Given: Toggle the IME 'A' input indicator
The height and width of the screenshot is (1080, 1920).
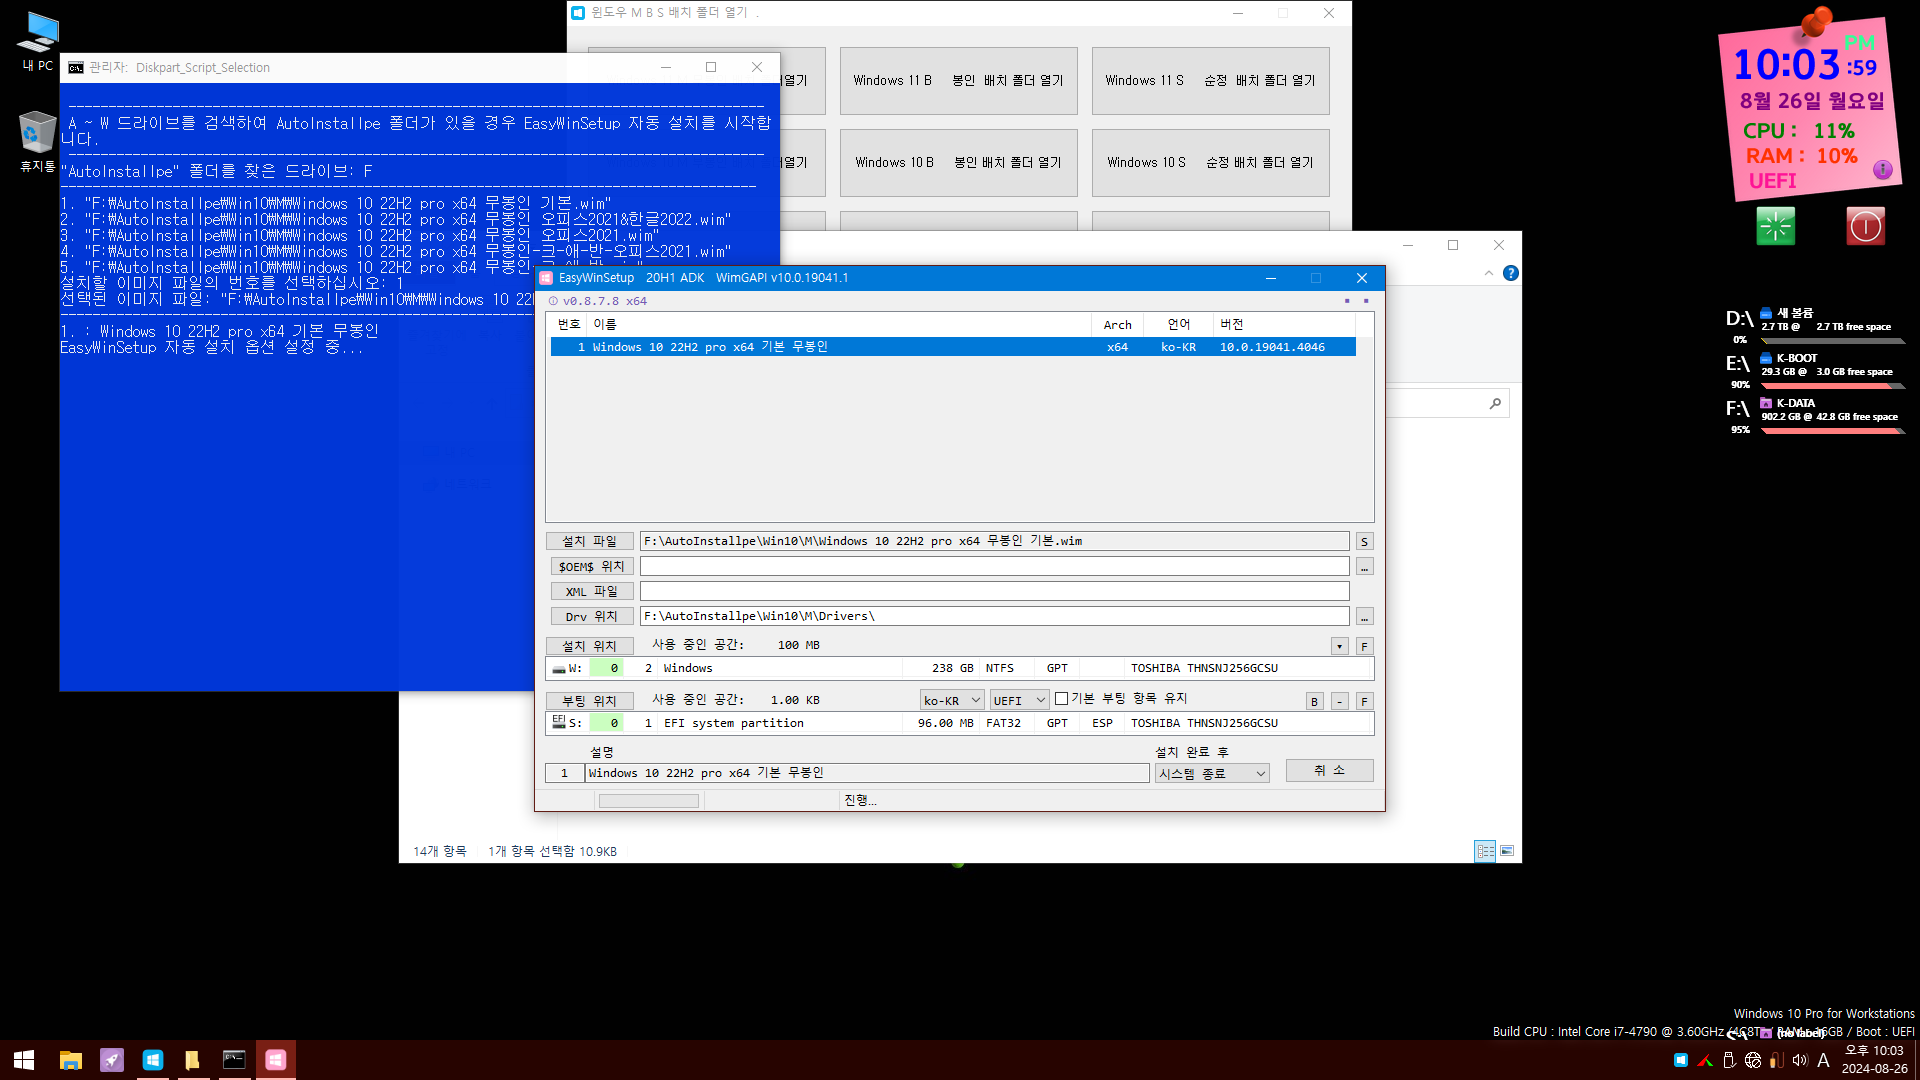Looking at the screenshot, I should [1823, 1060].
